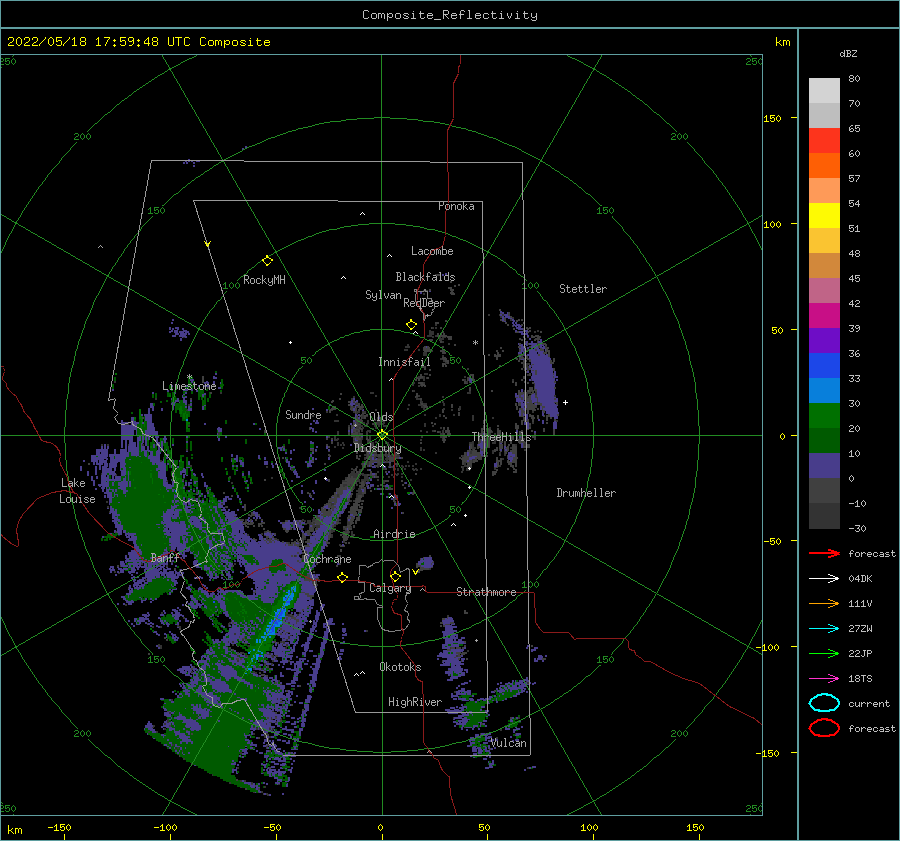Click the yellow diamond at radar center near Olds
Viewport: 900px width, 841px height.
click(x=382, y=435)
